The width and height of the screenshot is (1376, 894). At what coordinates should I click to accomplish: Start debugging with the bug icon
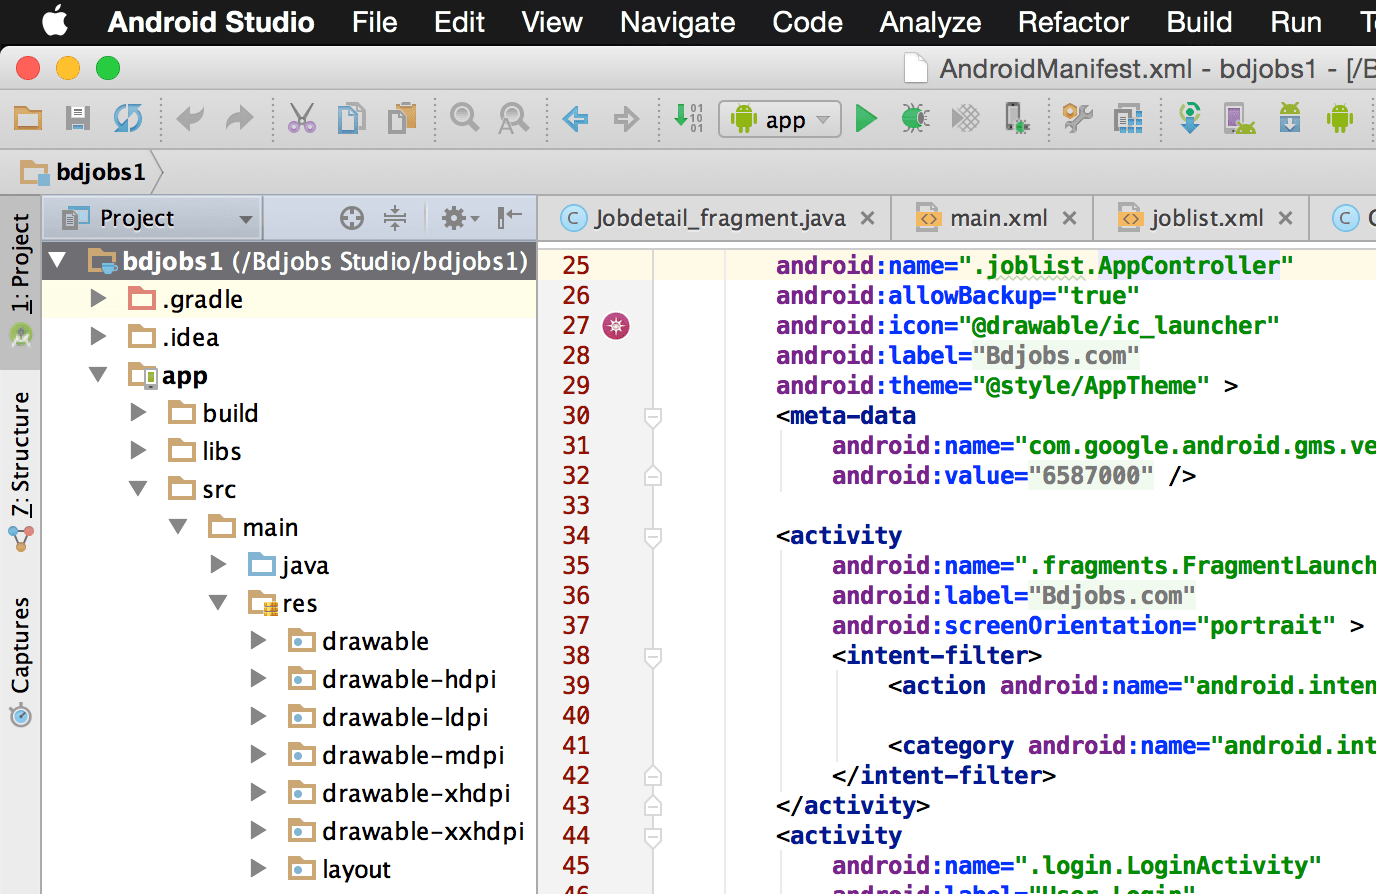[915, 119]
